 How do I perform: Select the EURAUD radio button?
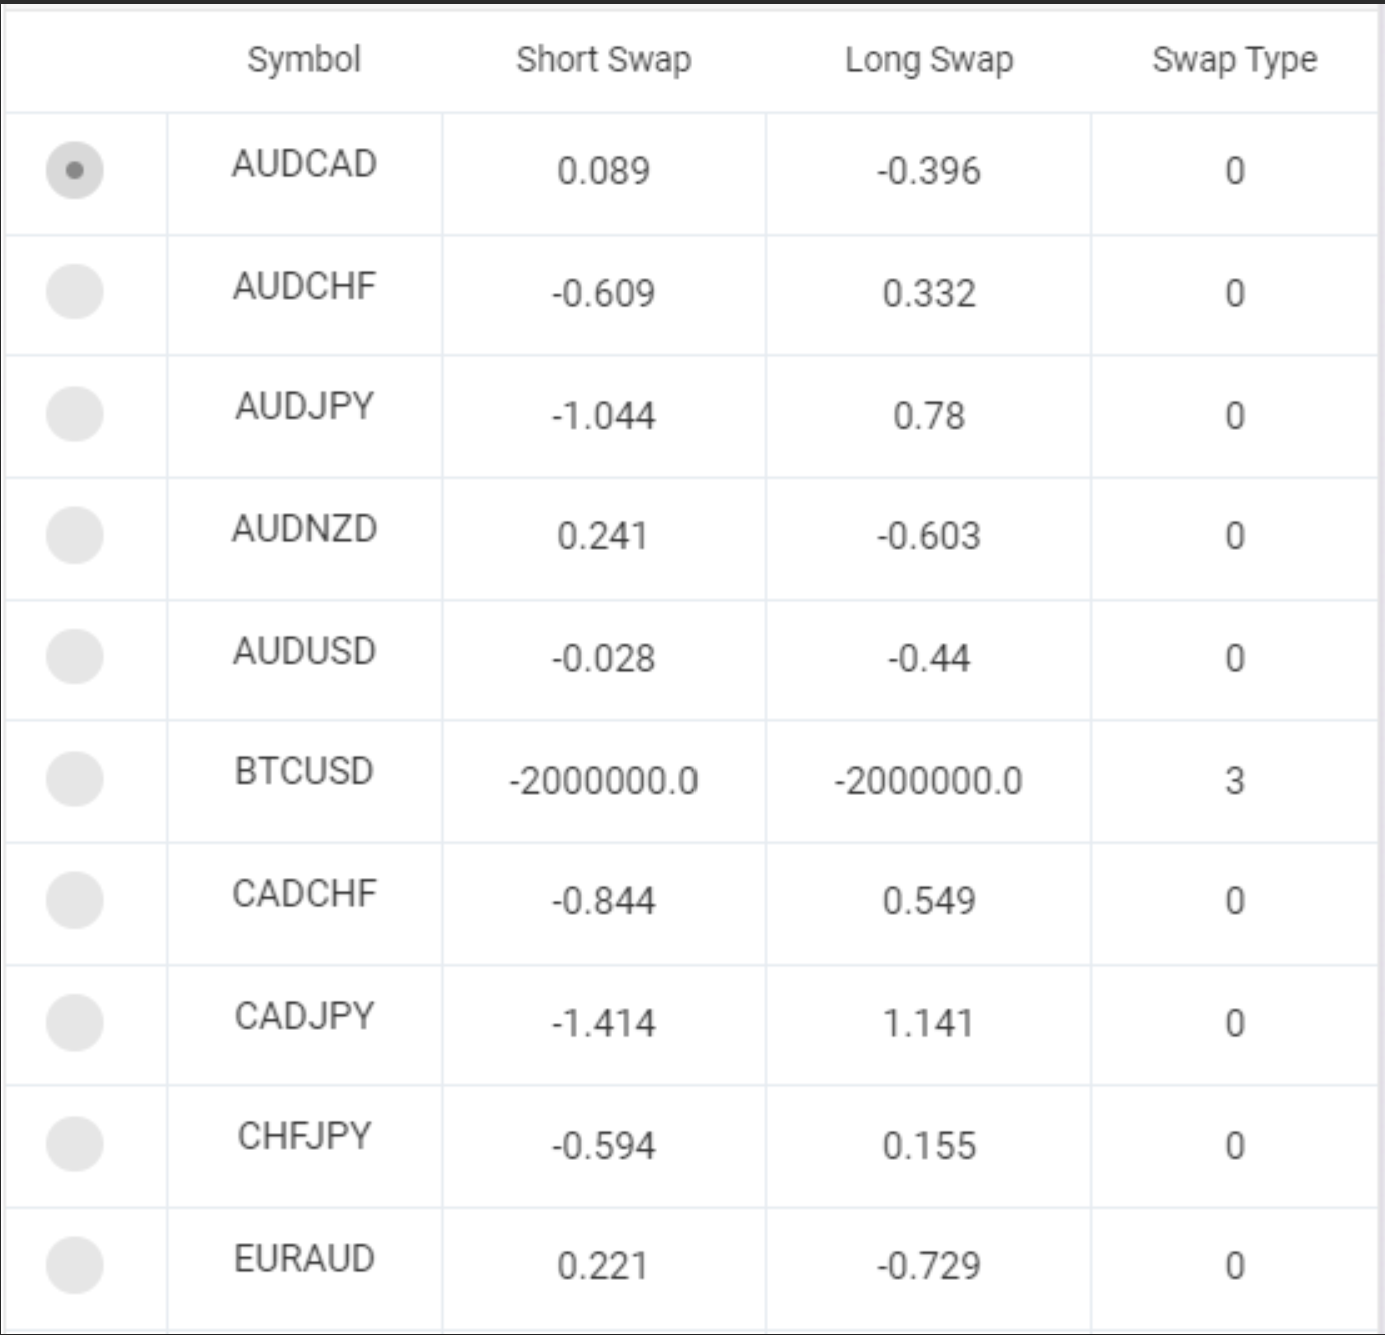point(74,1265)
